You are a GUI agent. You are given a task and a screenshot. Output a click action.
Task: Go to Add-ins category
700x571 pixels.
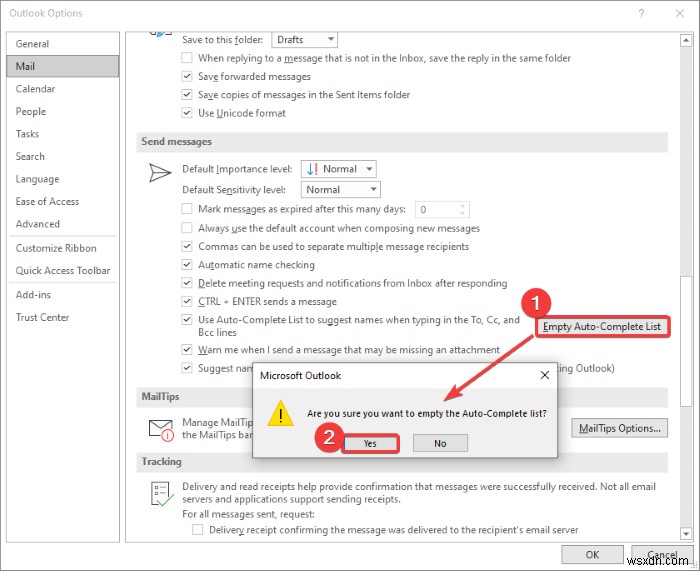tap(63, 295)
